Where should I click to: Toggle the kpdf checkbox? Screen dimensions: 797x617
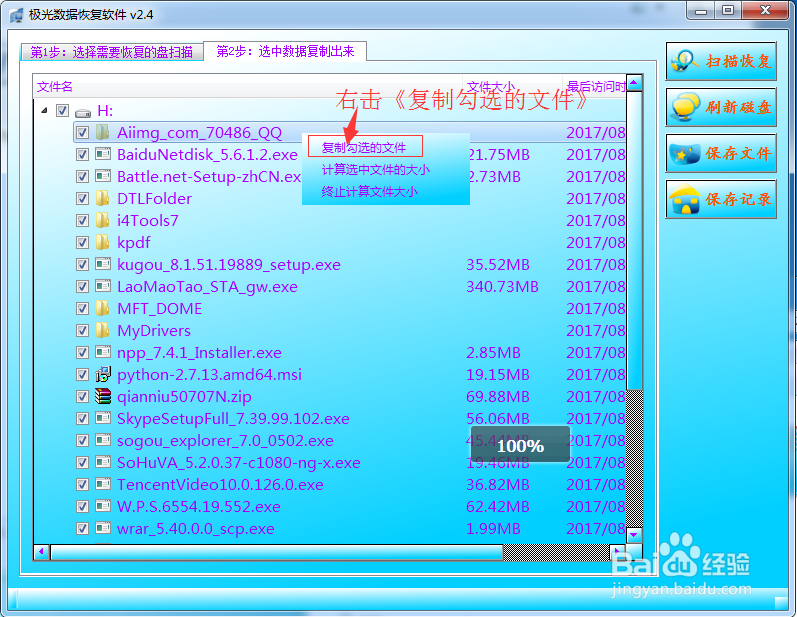[x=82, y=242]
